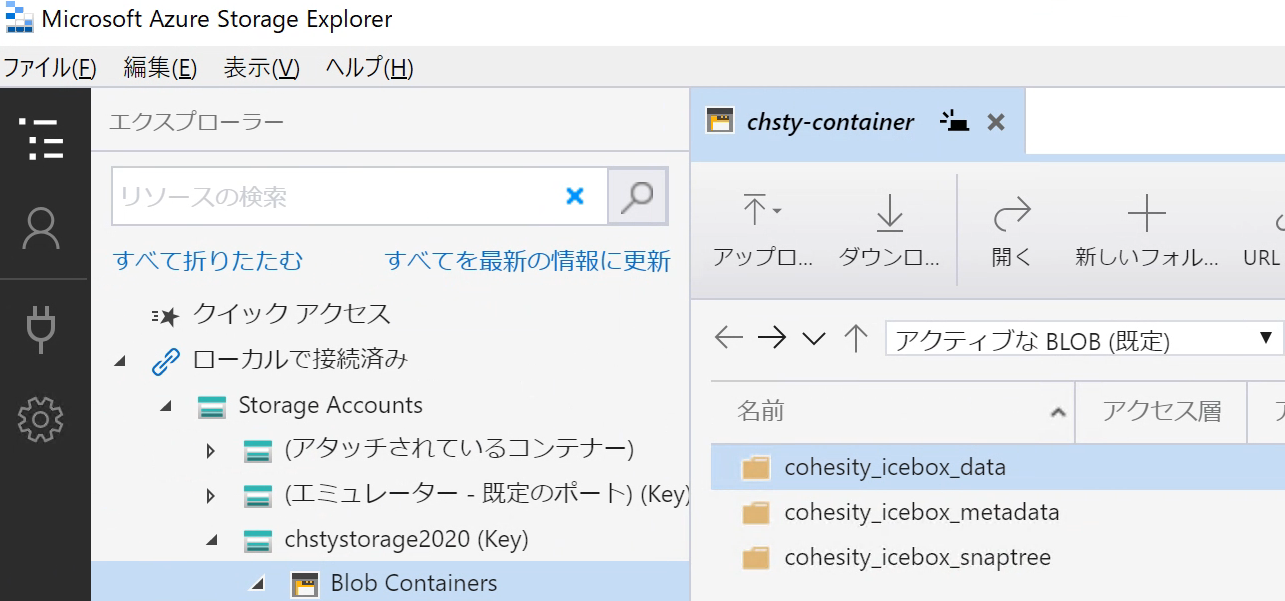Screen dimensions: 1285x601
Task: Click the クイック アクセス star icon
Action: (x=165, y=315)
